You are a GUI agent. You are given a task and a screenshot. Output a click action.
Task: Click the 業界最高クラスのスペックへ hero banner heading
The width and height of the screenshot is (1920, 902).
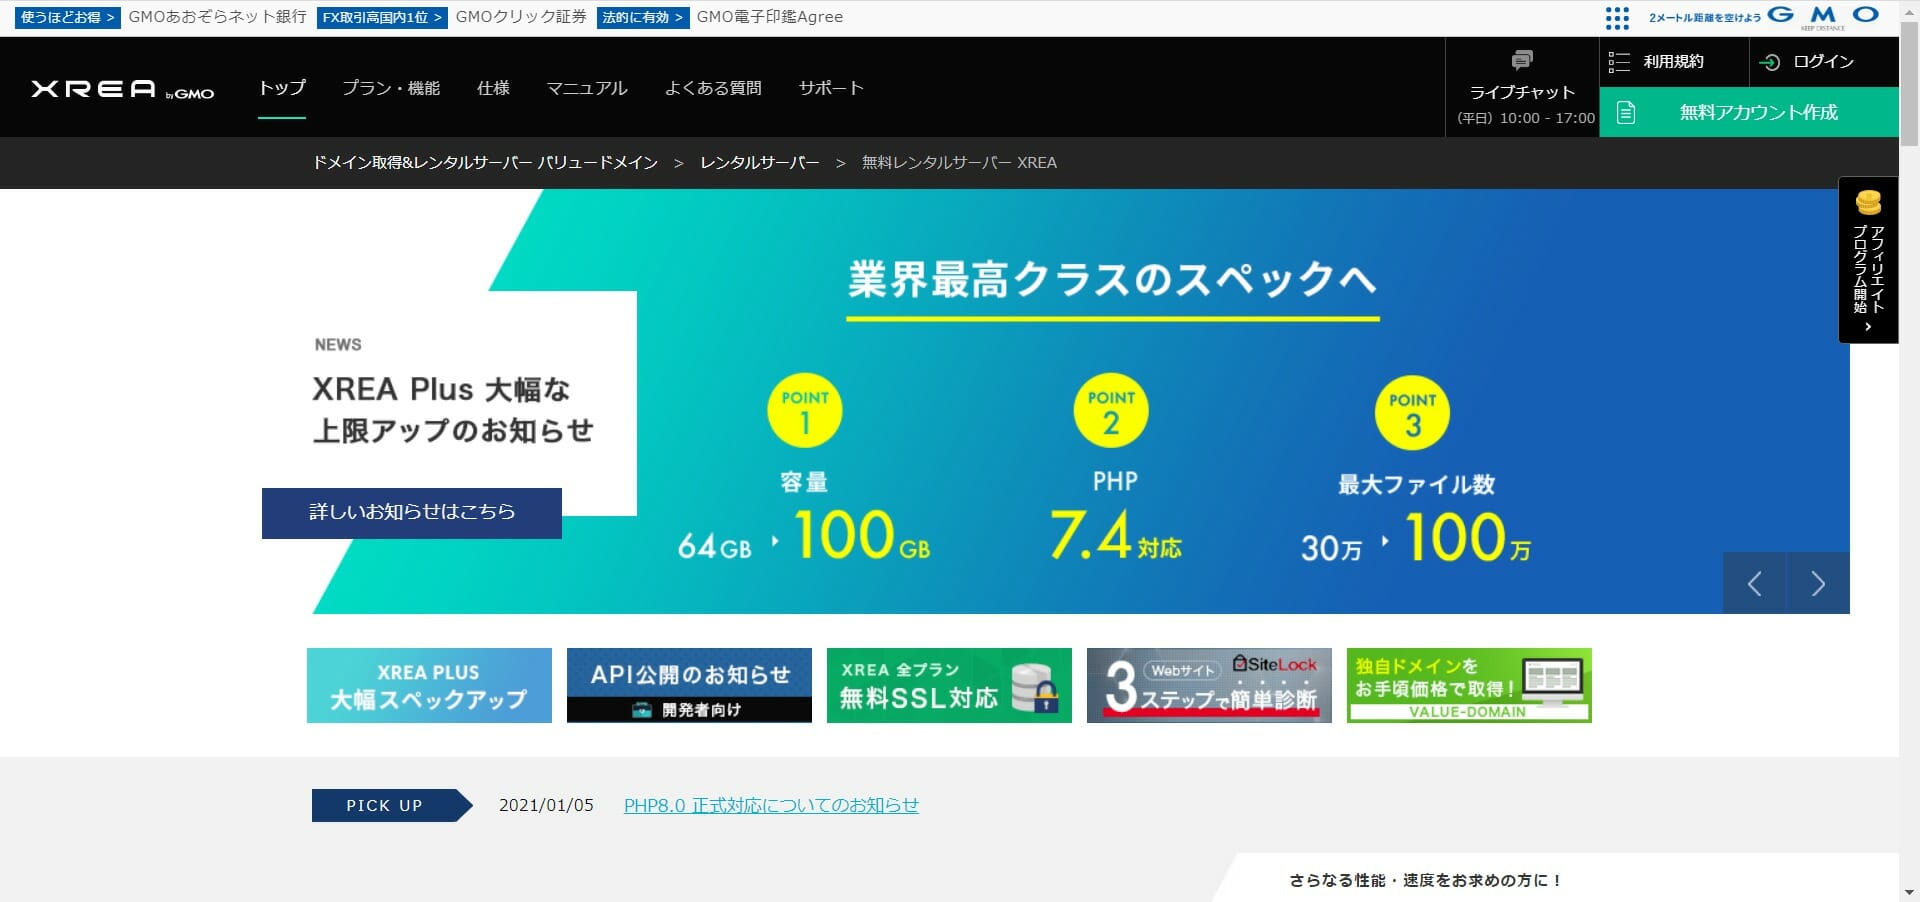click(1112, 280)
